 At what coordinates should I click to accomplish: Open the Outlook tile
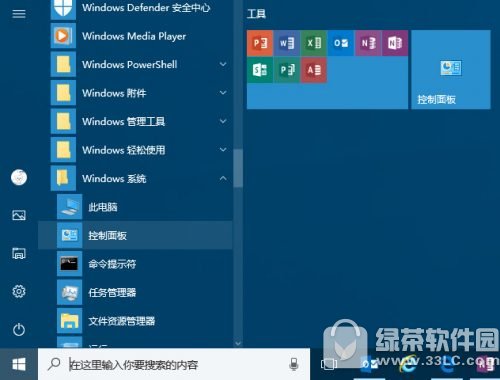click(341, 43)
